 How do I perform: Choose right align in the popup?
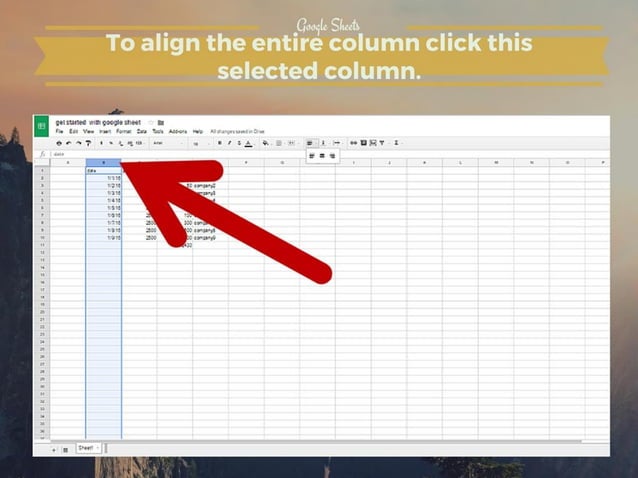(x=332, y=156)
